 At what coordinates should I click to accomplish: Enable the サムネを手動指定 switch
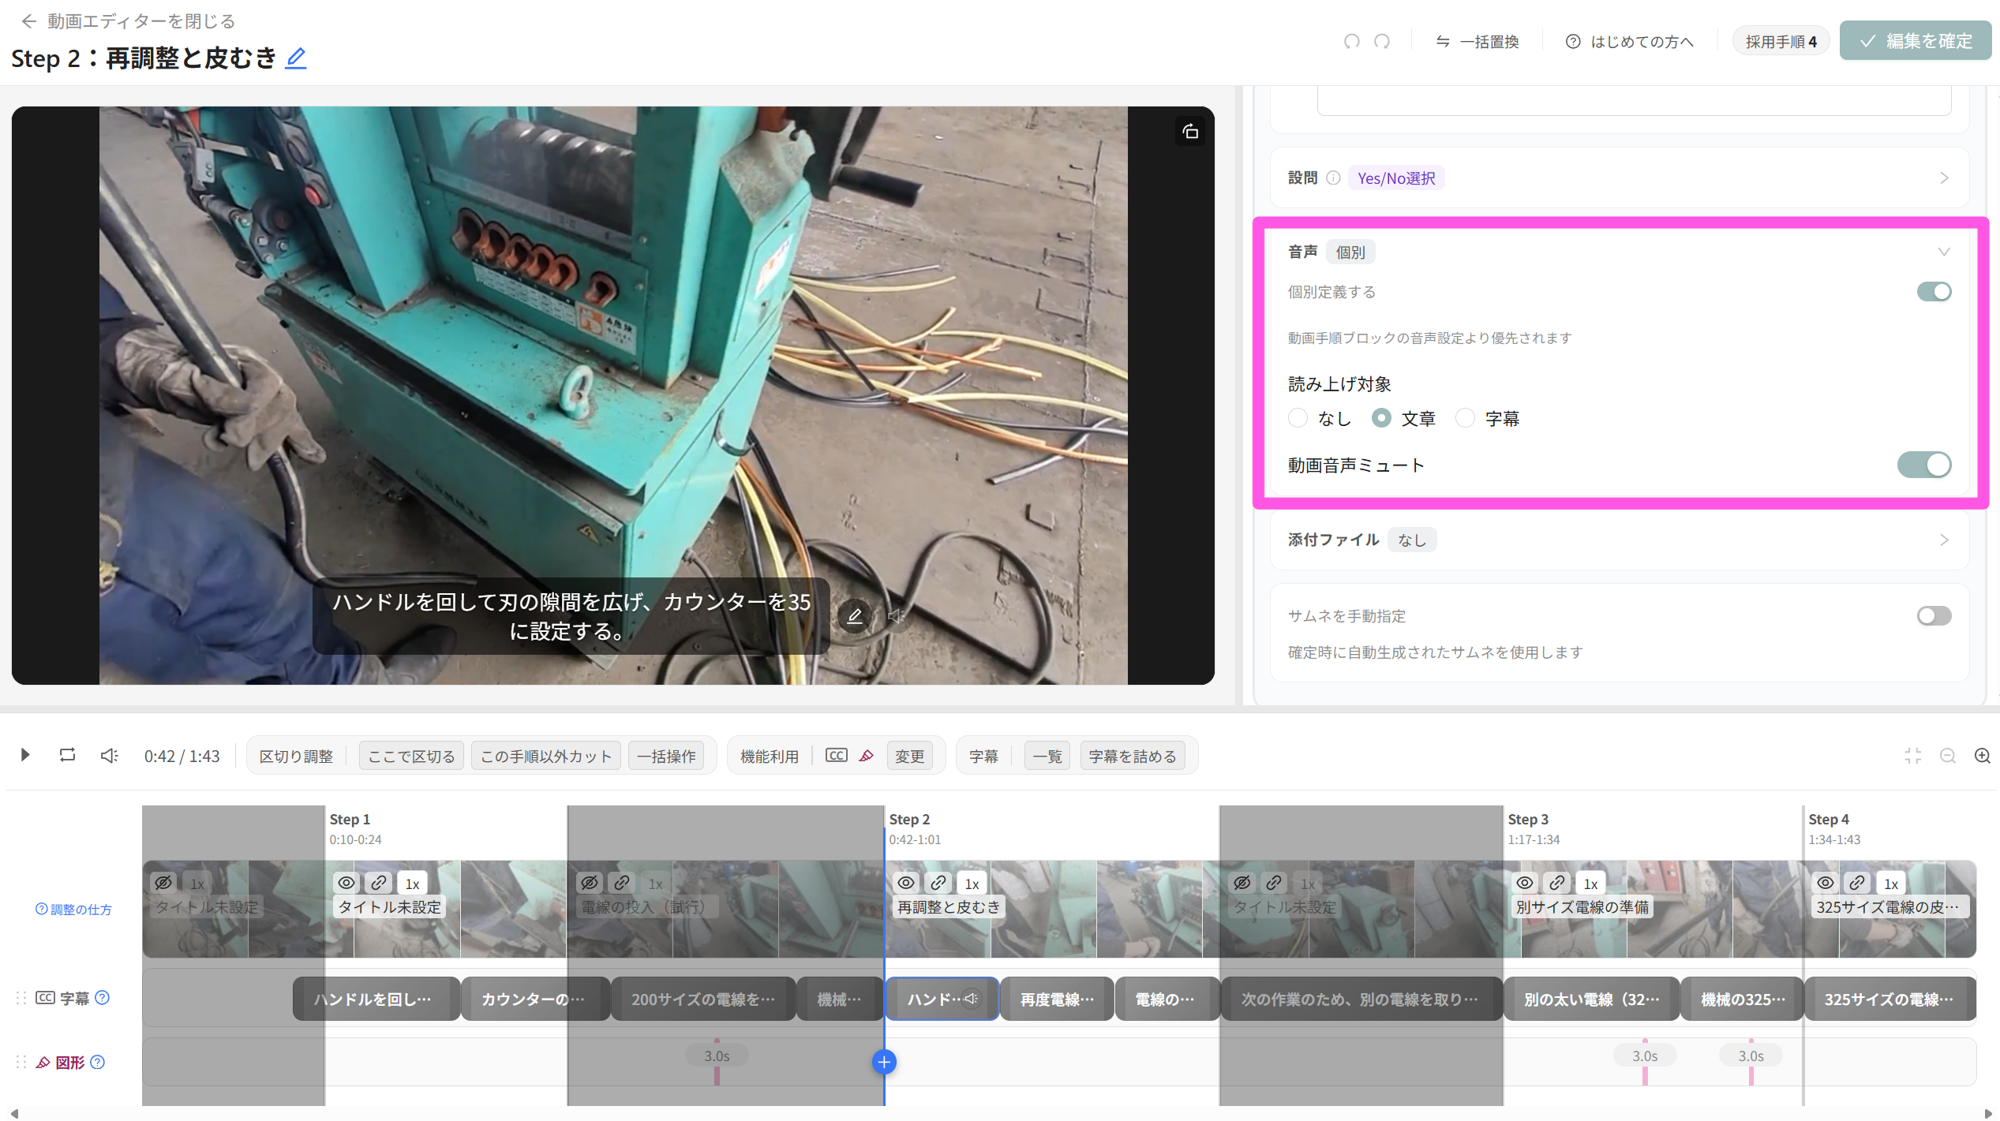click(x=1934, y=616)
